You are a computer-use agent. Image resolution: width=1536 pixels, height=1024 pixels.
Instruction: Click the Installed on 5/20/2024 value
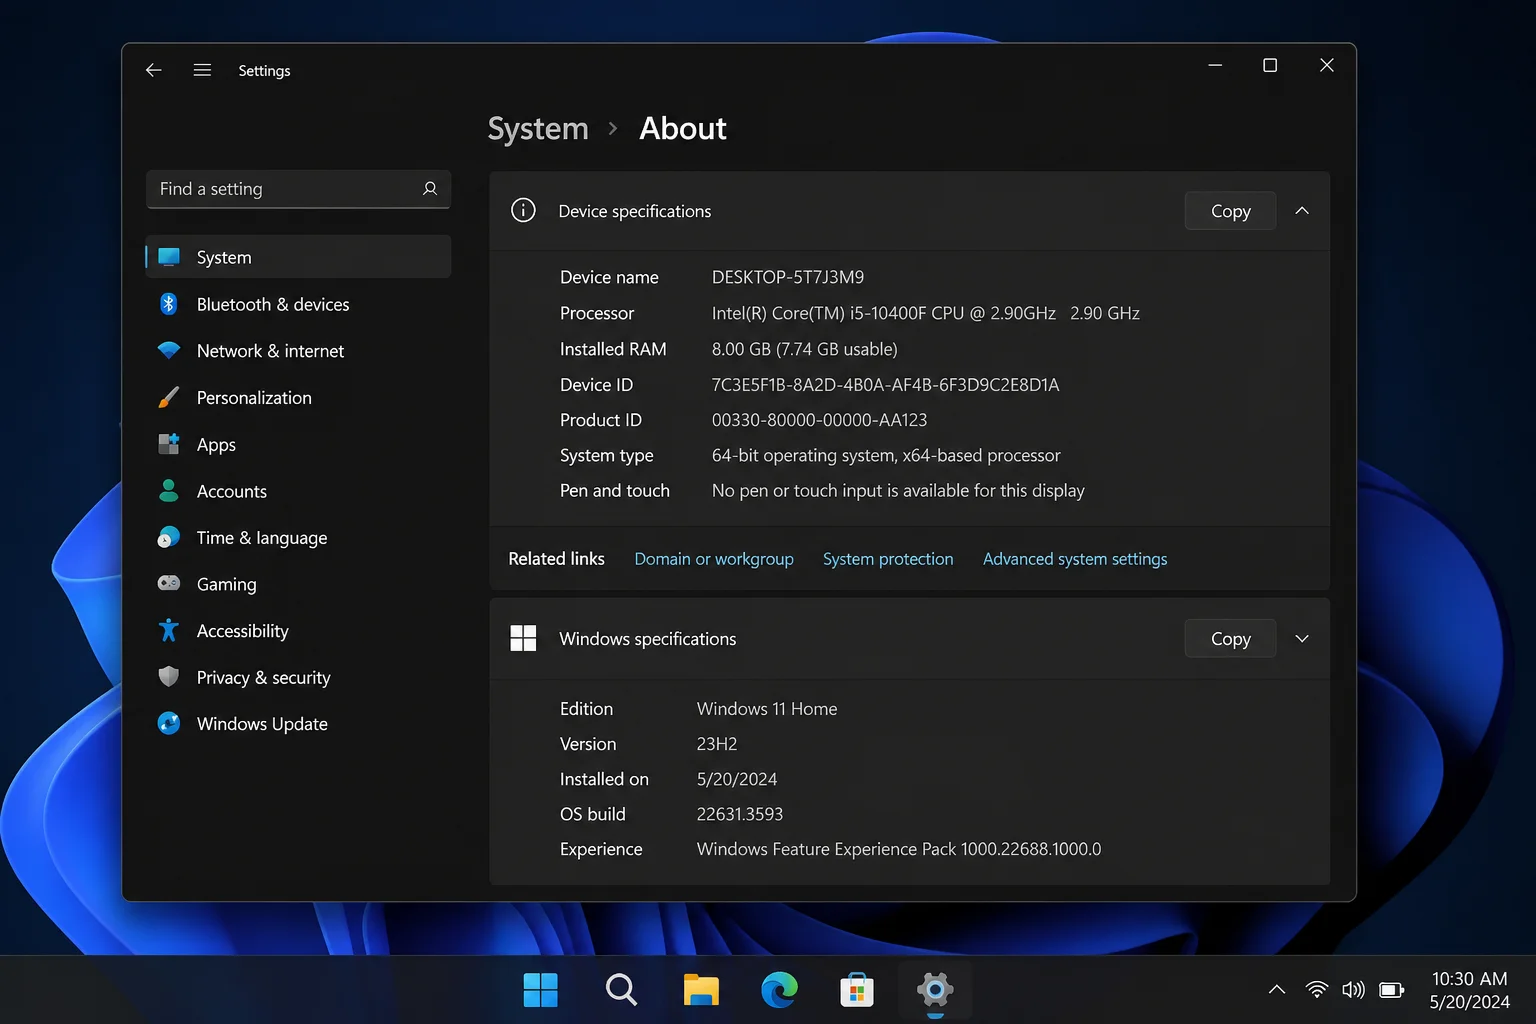tap(737, 779)
